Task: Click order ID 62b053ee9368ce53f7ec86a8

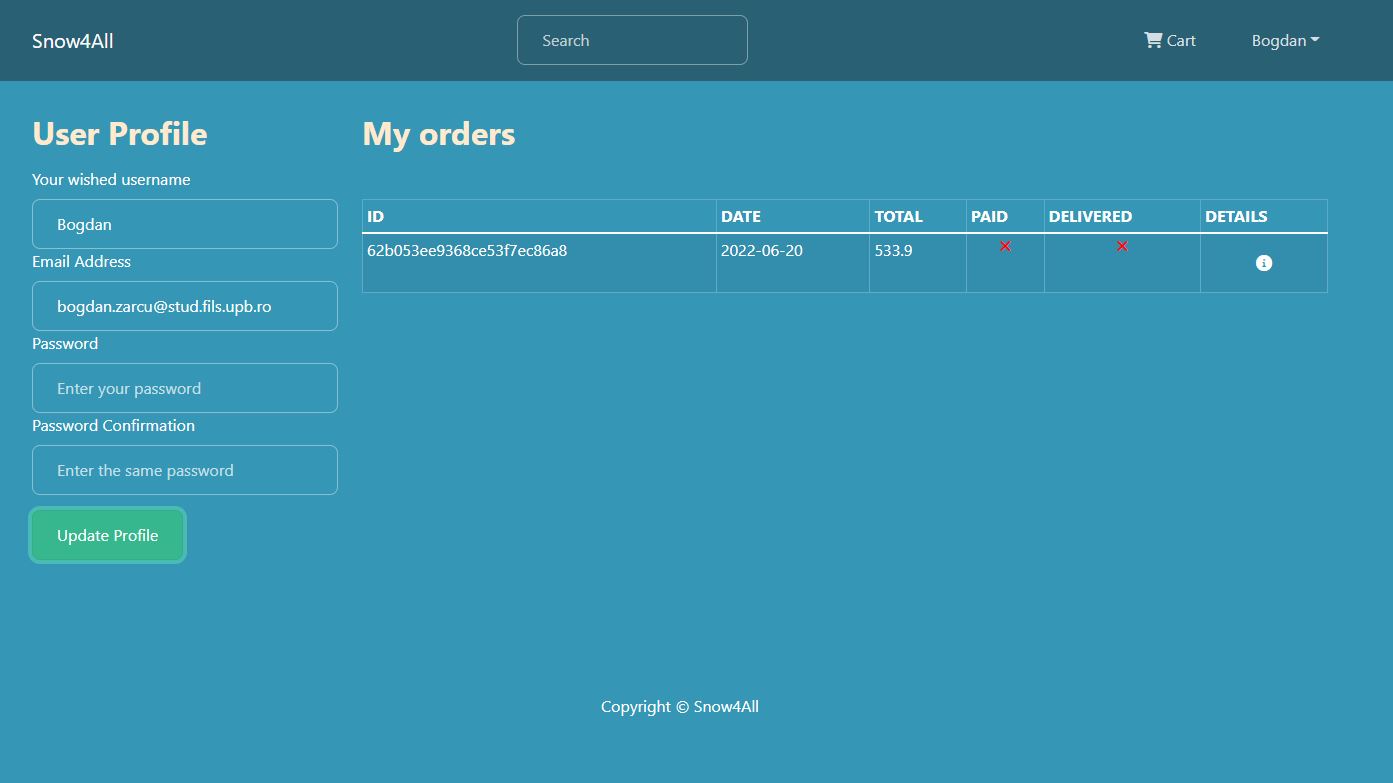Action: pyautogui.click(x=466, y=250)
